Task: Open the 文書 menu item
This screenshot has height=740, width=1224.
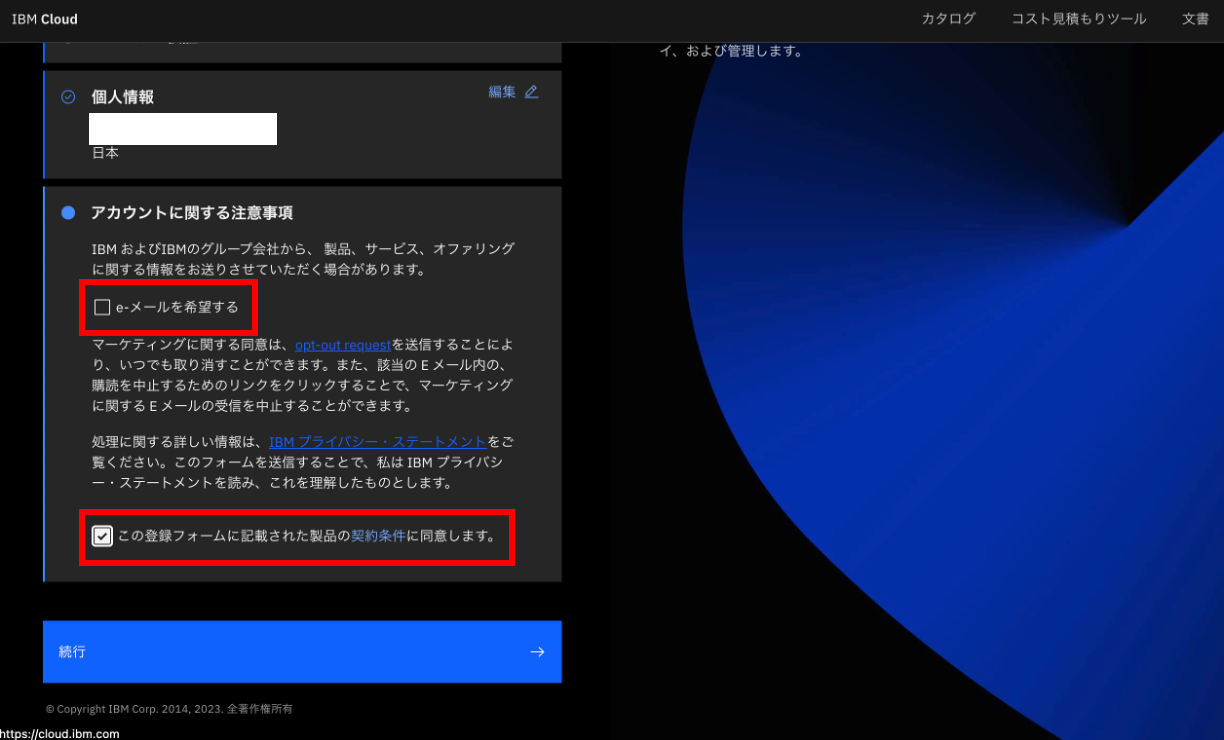Action: pos(1195,19)
